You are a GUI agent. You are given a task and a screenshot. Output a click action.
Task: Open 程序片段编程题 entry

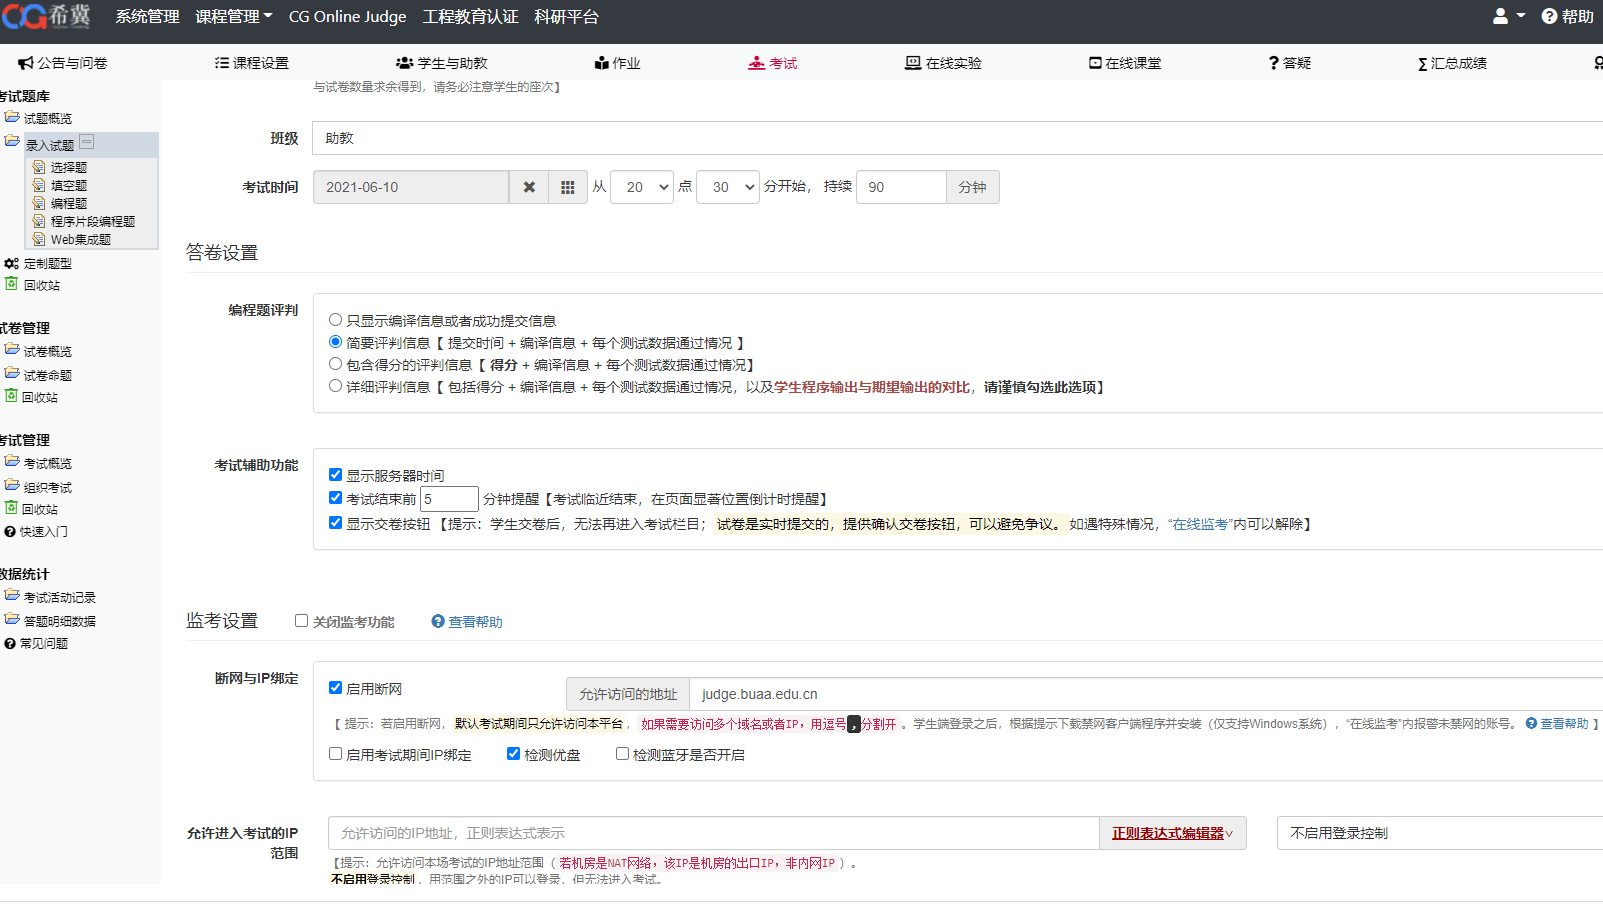click(93, 222)
